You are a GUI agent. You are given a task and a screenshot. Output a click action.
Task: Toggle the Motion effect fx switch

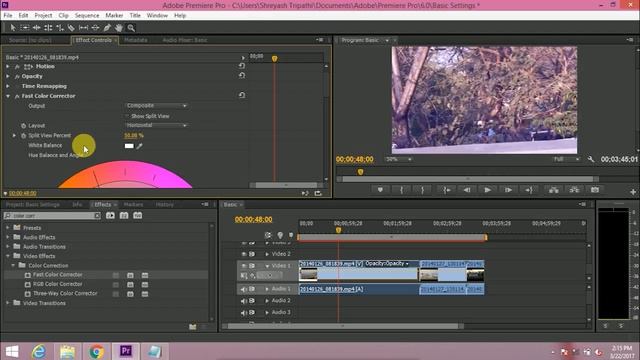[x=17, y=66]
